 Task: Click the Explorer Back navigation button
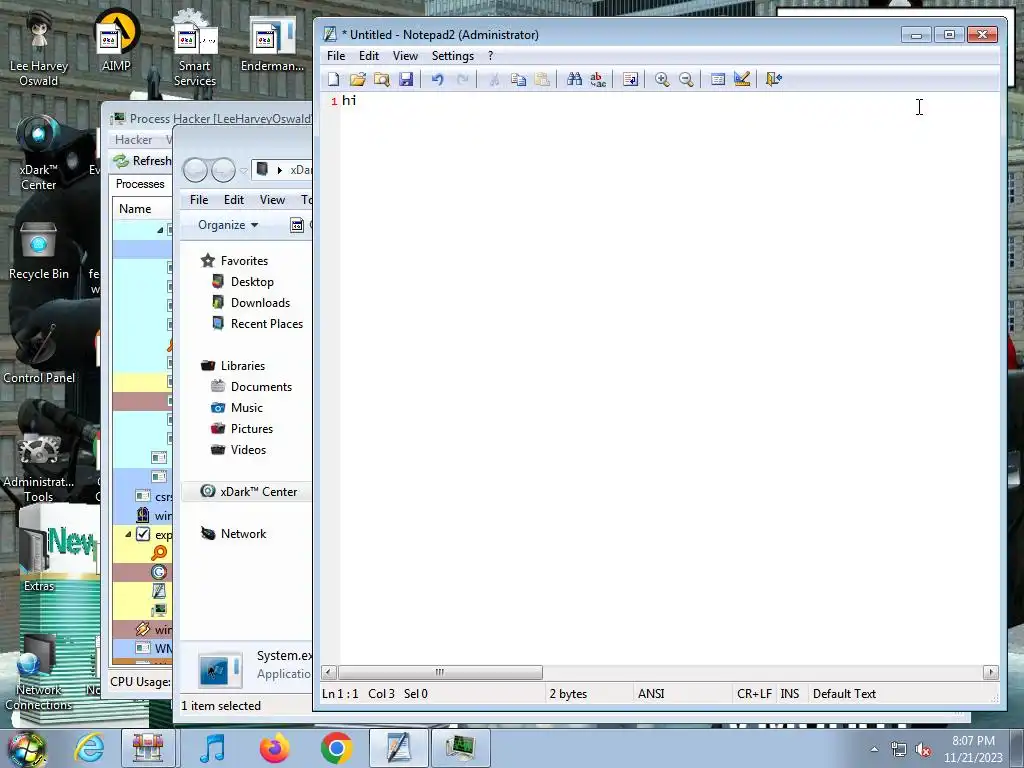tap(195, 170)
